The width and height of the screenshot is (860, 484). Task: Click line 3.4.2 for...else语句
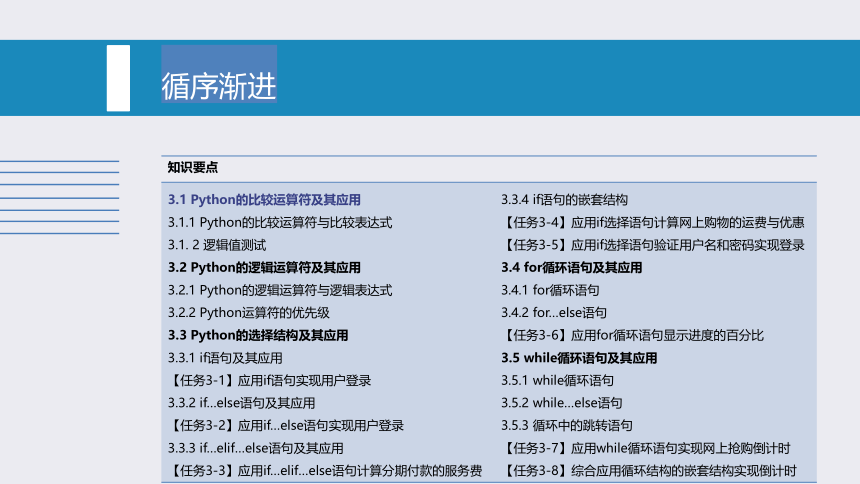(554, 313)
